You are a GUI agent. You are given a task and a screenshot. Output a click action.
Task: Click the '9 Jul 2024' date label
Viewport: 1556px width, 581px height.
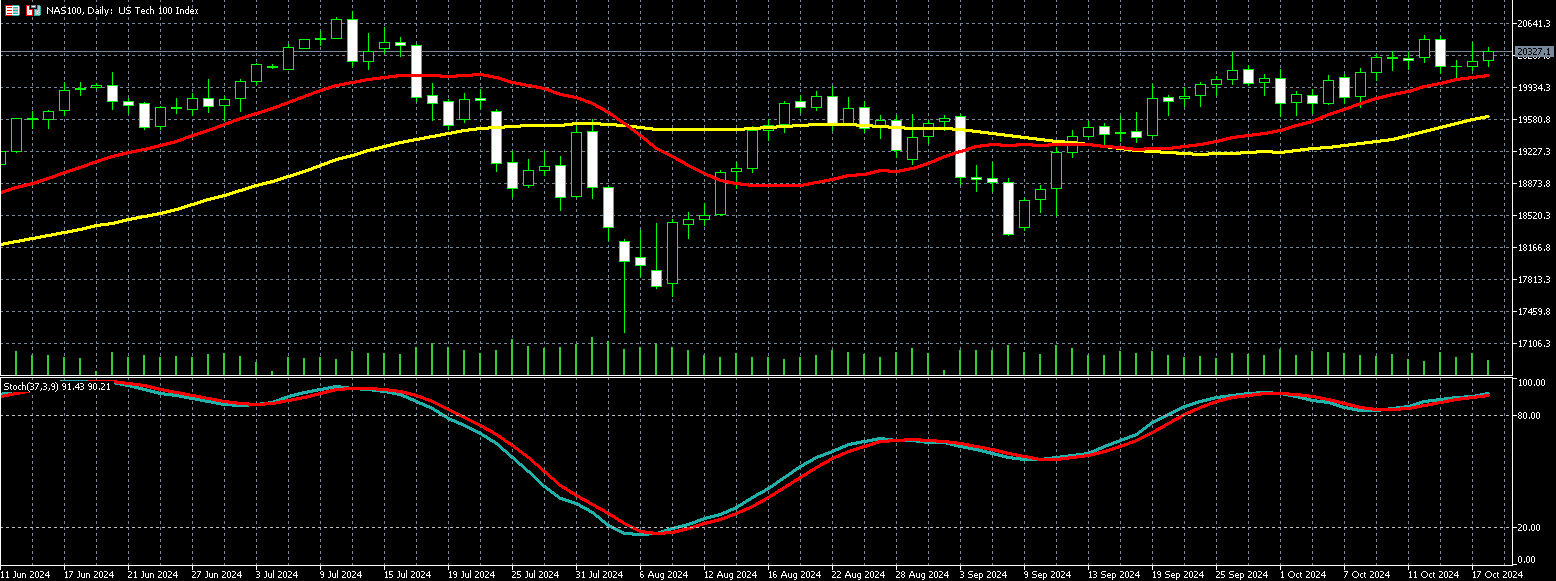tap(341, 575)
